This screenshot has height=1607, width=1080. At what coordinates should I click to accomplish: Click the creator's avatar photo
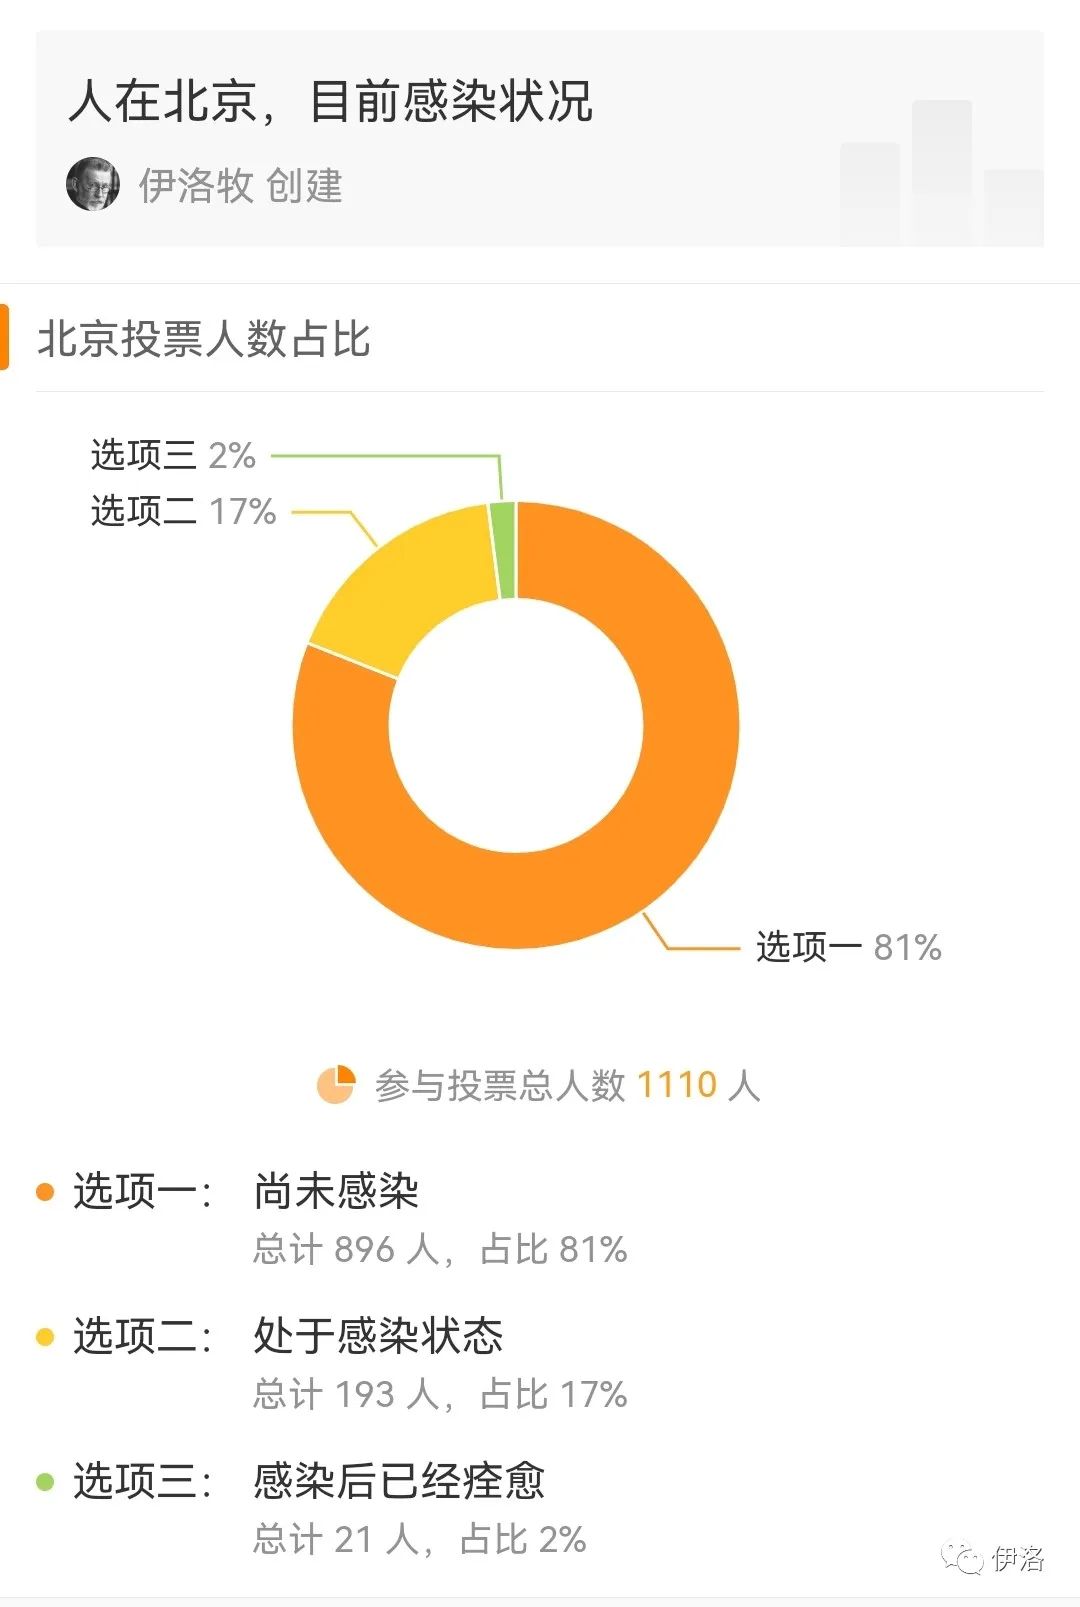93,184
